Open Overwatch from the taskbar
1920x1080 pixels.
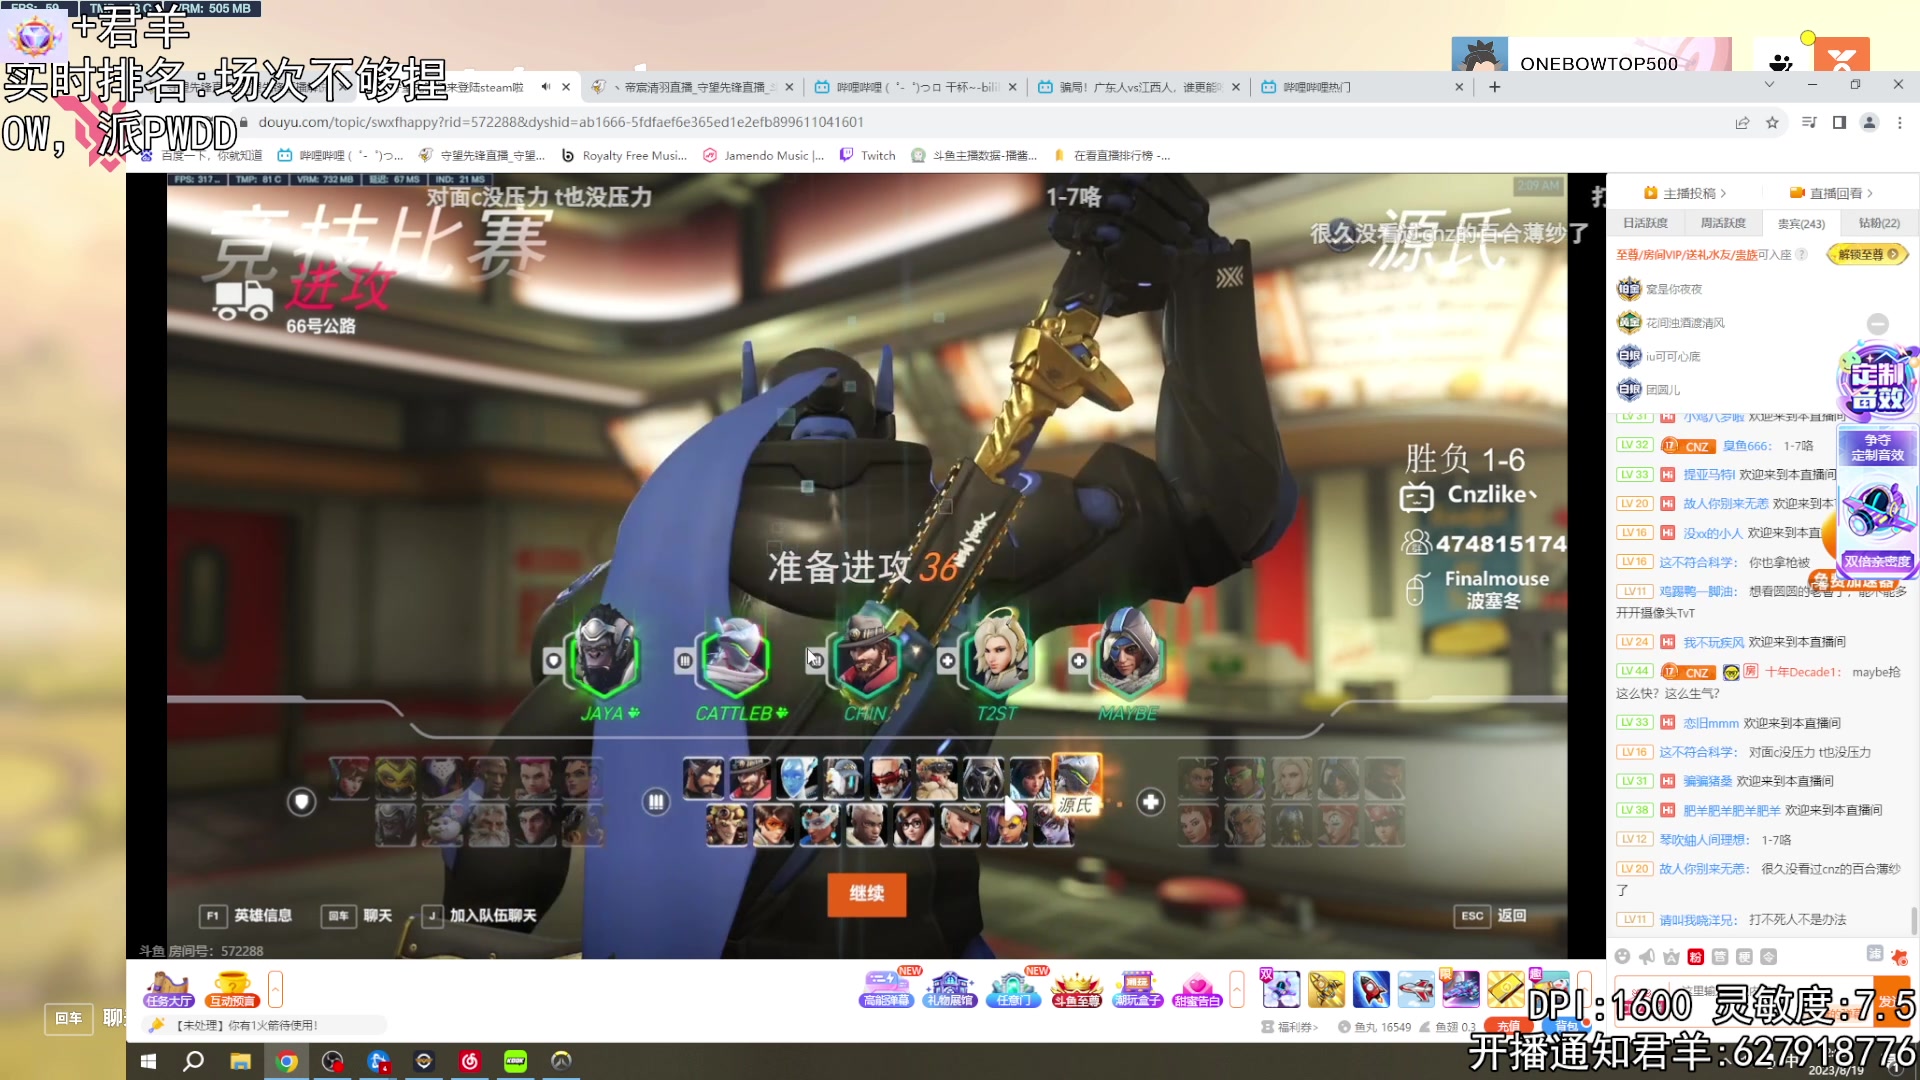point(561,1061)
